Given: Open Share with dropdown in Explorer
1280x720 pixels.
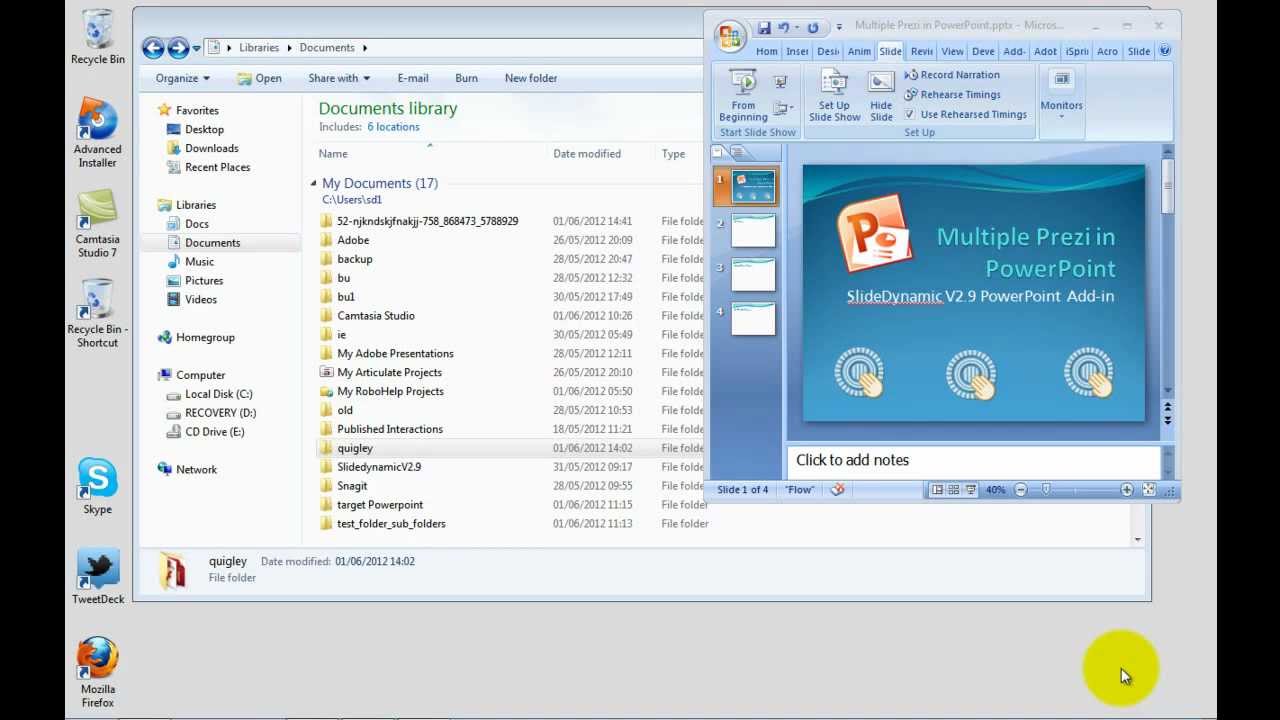Looking at the screenshot, I should 339,78.
